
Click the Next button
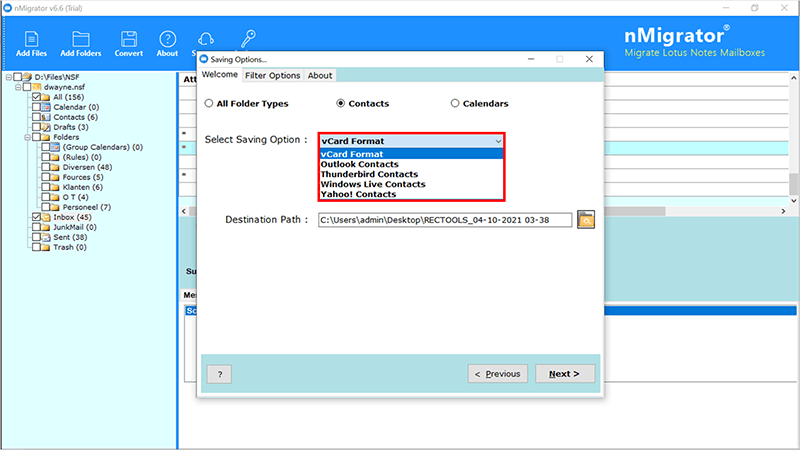click(564, 374)
